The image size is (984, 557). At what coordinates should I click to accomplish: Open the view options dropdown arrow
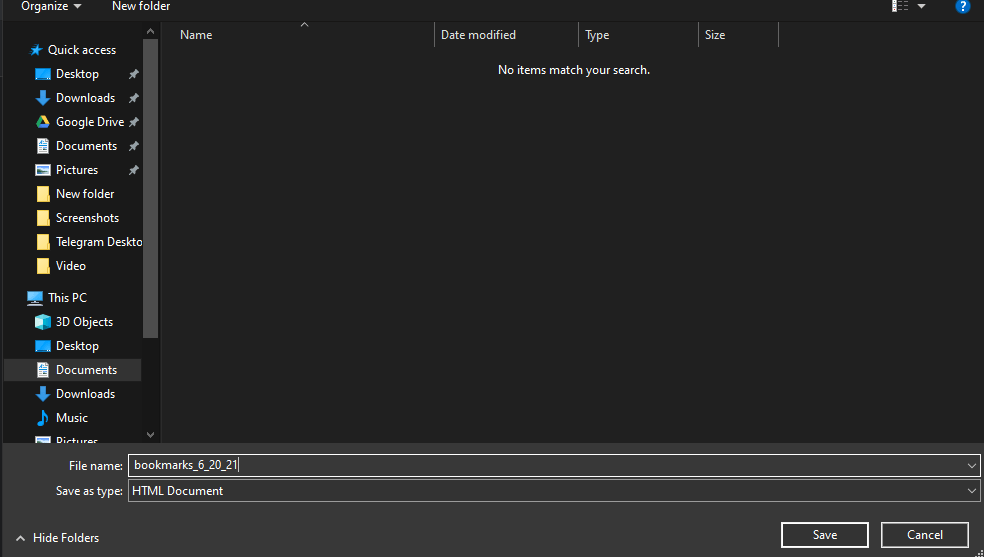pyautogui.click(x=921, y=6)
